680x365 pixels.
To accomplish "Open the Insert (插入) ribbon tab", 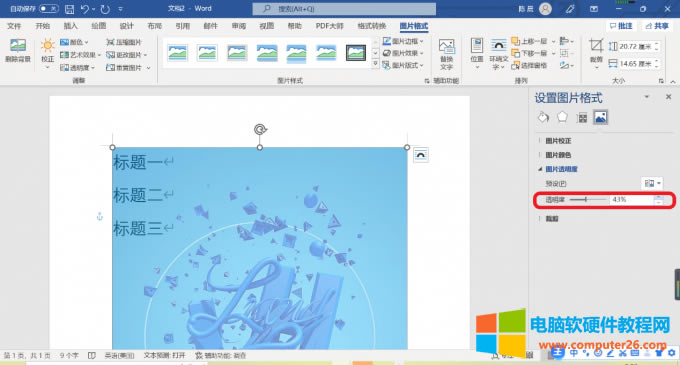I will coord(70,26).
